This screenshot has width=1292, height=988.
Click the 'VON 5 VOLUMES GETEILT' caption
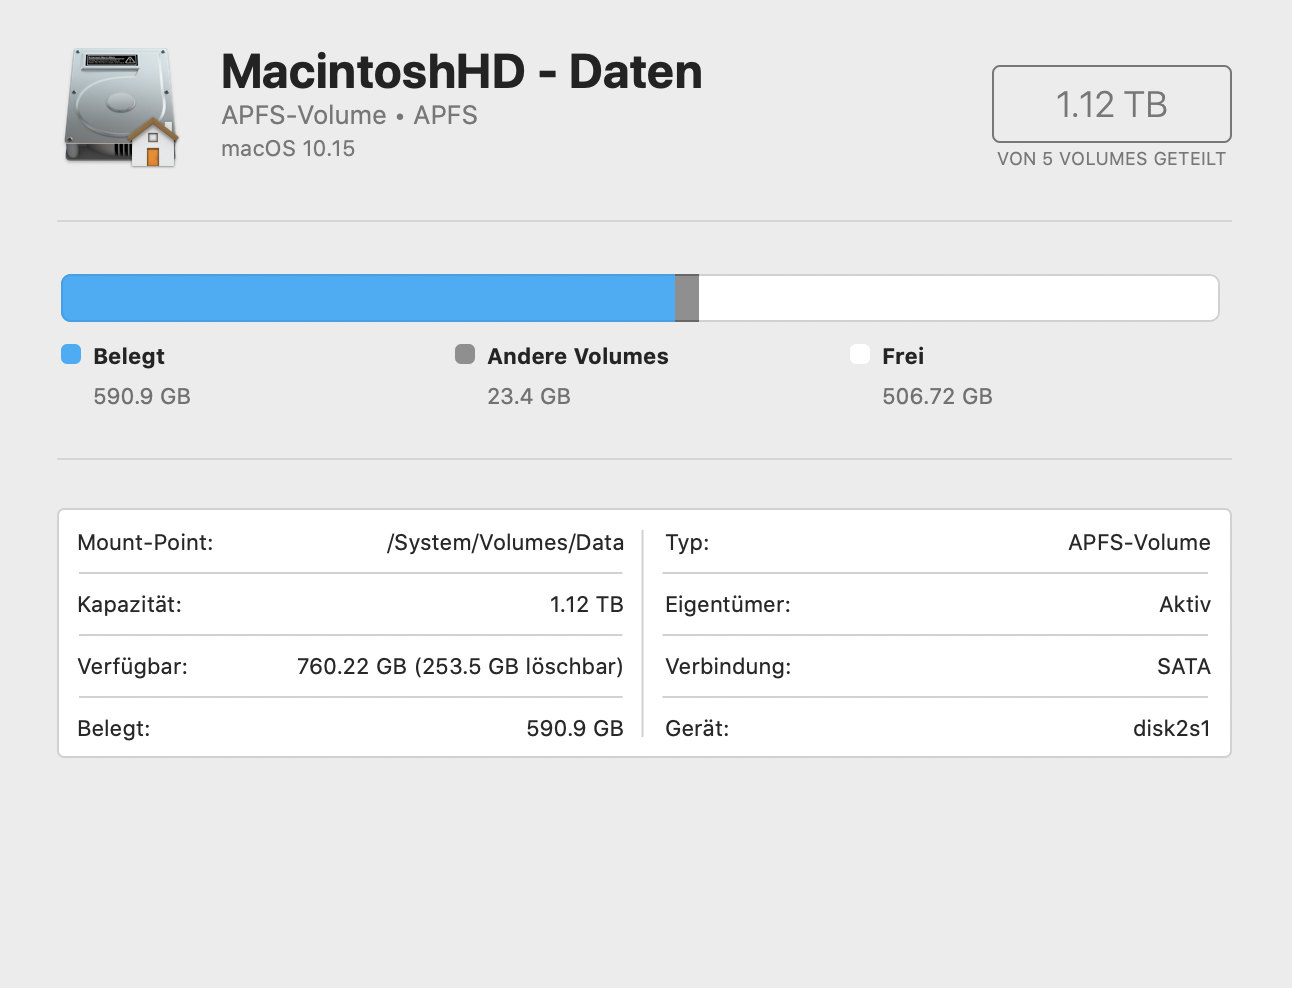point(1111,159)
